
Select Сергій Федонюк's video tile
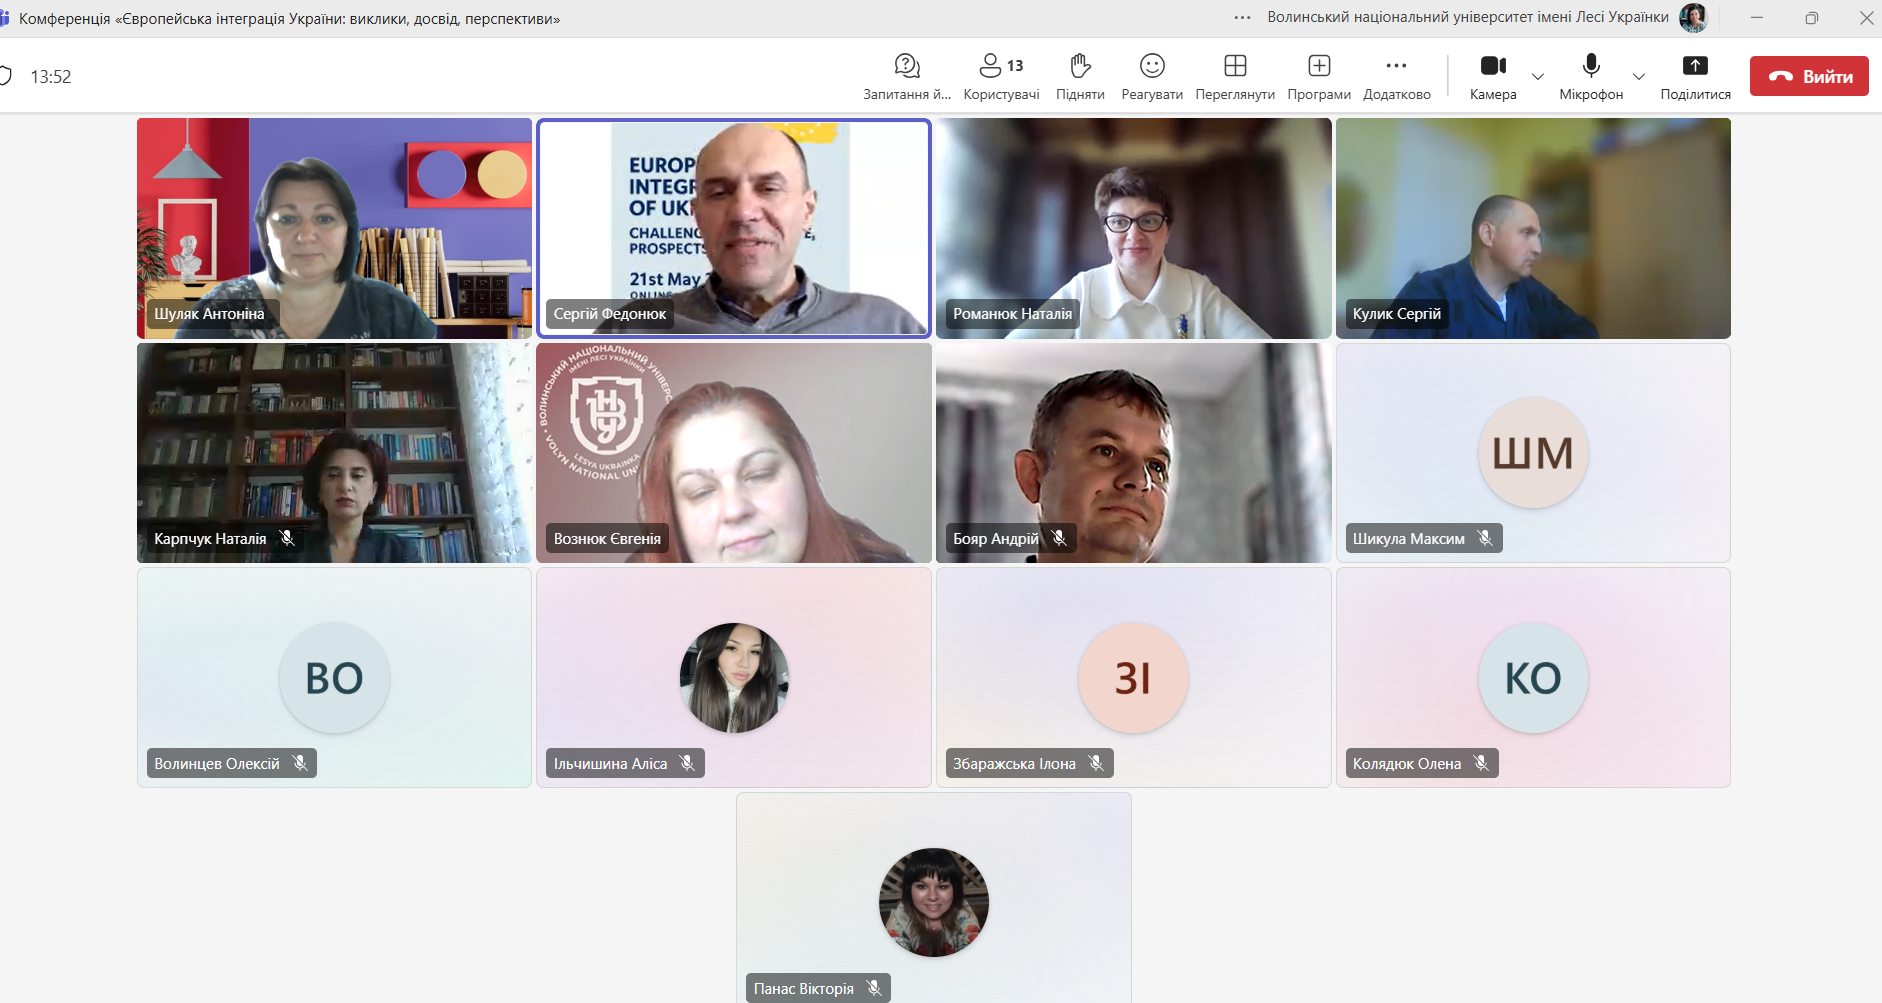pyautogui.click(x=734, y=228)
